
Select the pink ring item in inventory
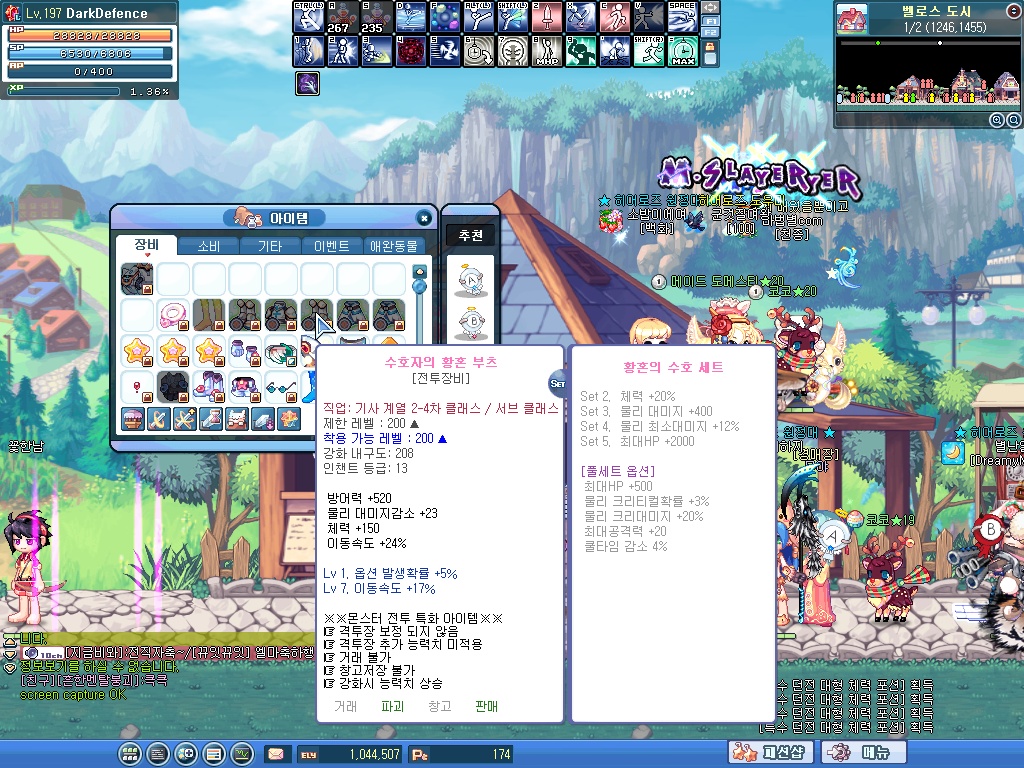tap(173, 315)
